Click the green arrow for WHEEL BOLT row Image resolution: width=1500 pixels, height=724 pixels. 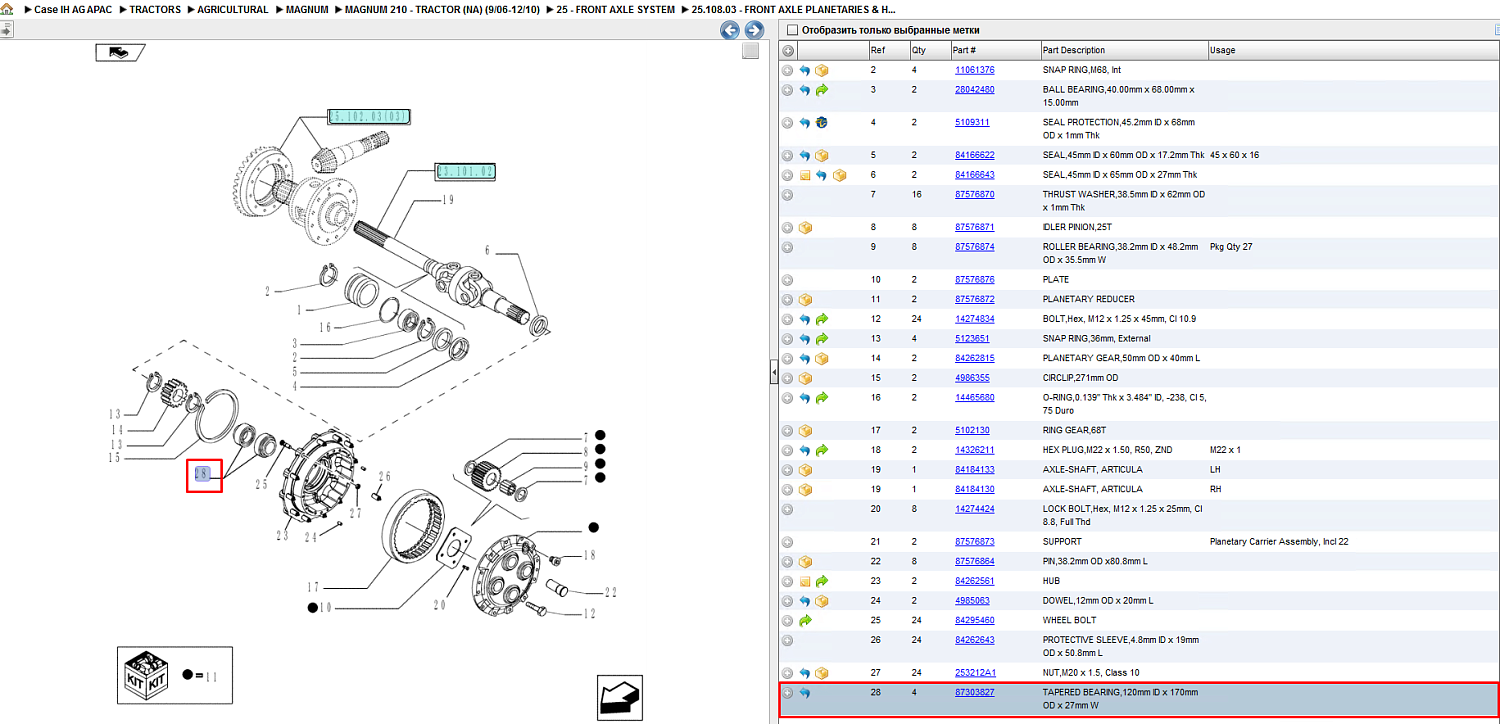click(x=805, y=620)
